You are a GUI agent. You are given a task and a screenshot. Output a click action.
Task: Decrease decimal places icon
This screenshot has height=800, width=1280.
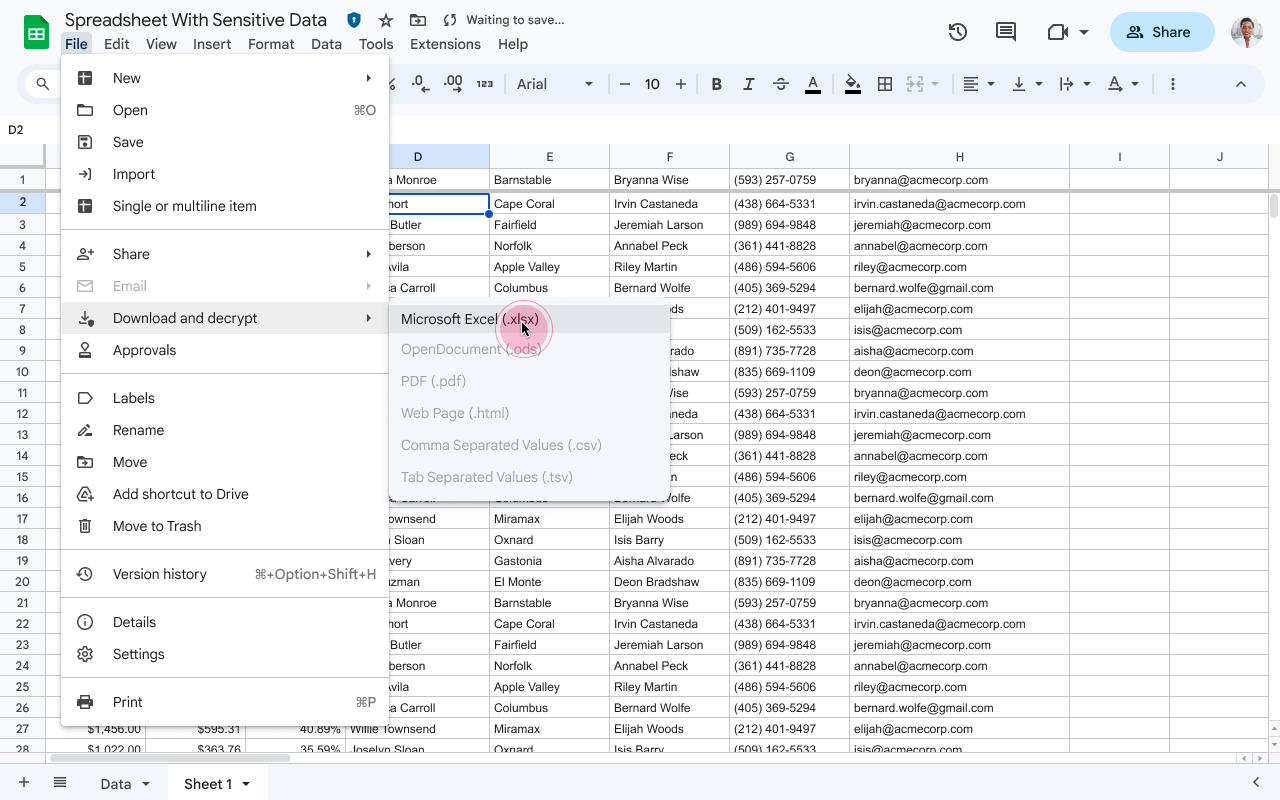[421, 84]
